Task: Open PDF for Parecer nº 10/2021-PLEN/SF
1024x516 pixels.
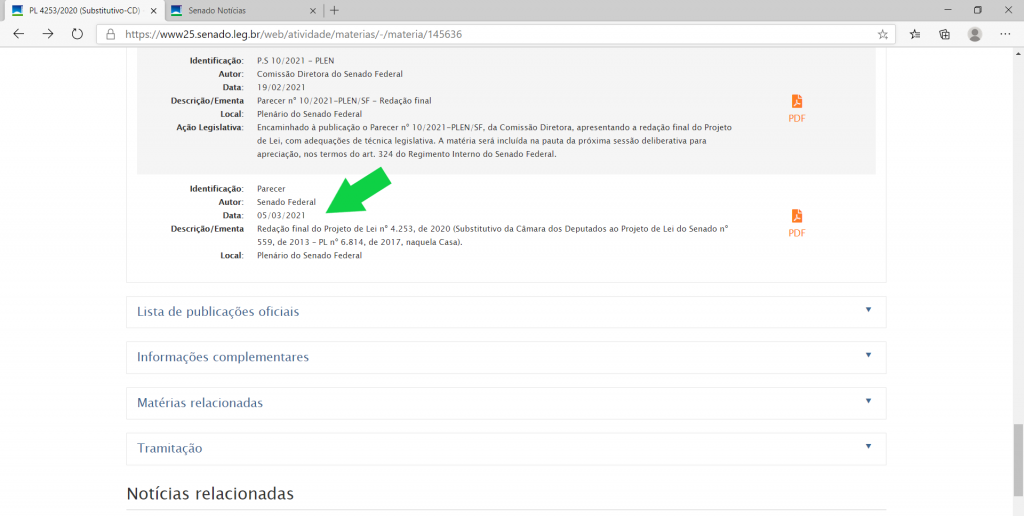Action: 797,108
